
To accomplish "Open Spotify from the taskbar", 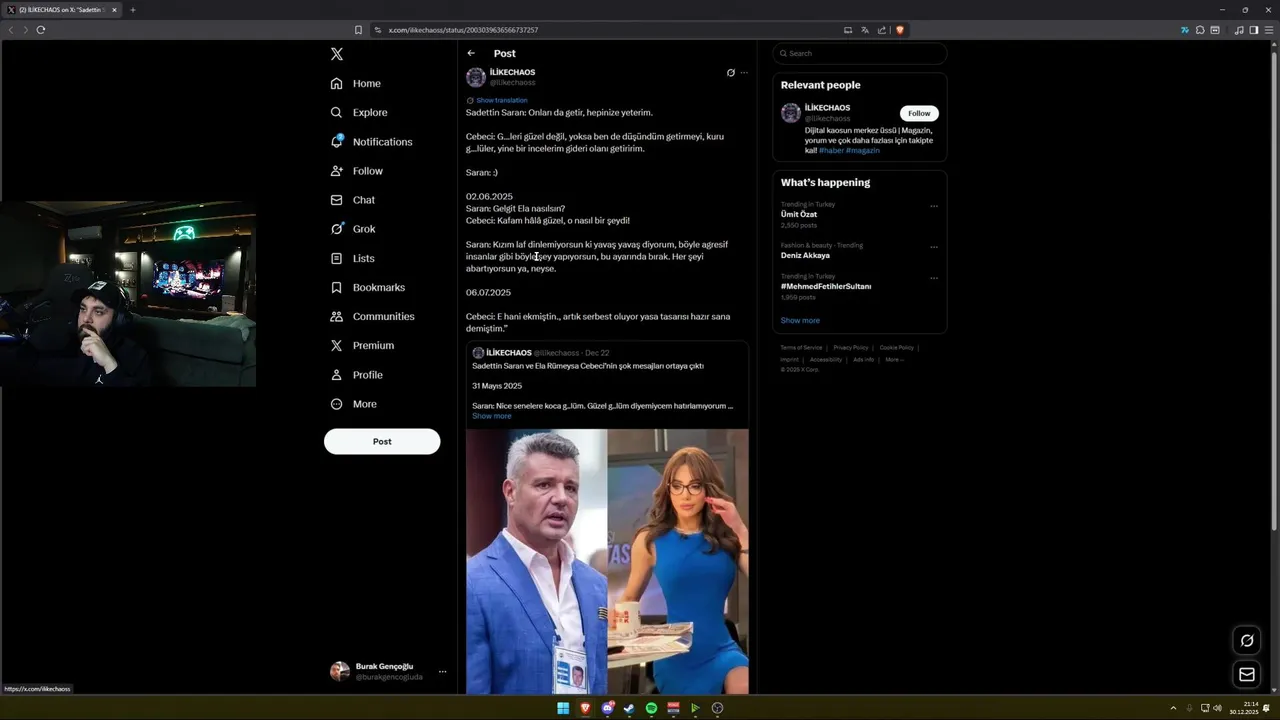I will [651, 708].
